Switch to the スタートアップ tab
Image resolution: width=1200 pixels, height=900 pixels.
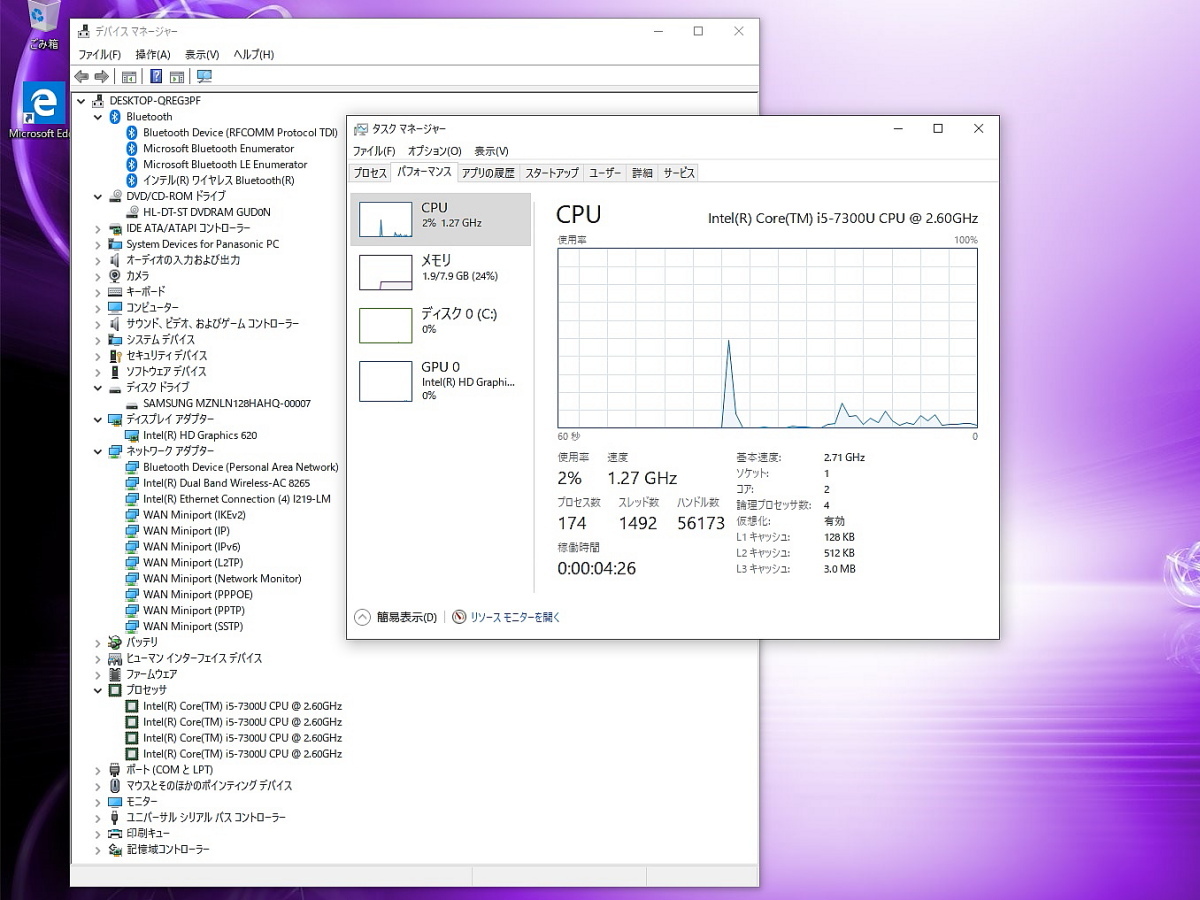552,173
